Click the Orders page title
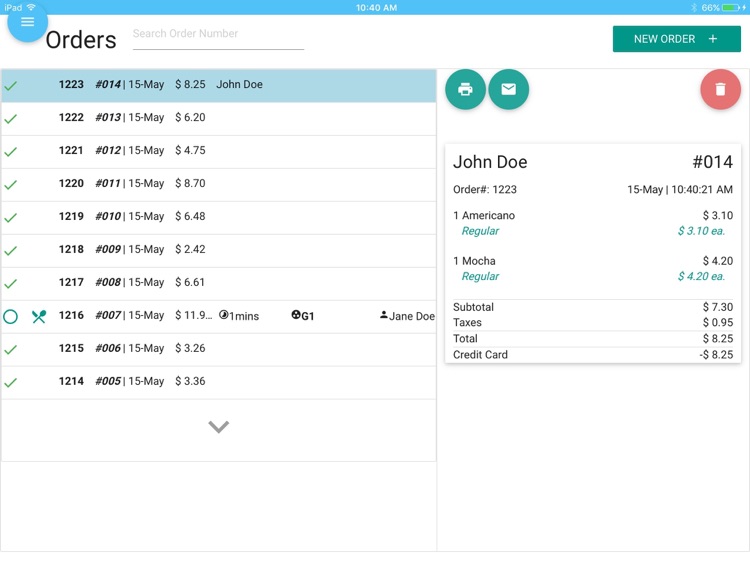750x563 pixels. pos(81,40)
